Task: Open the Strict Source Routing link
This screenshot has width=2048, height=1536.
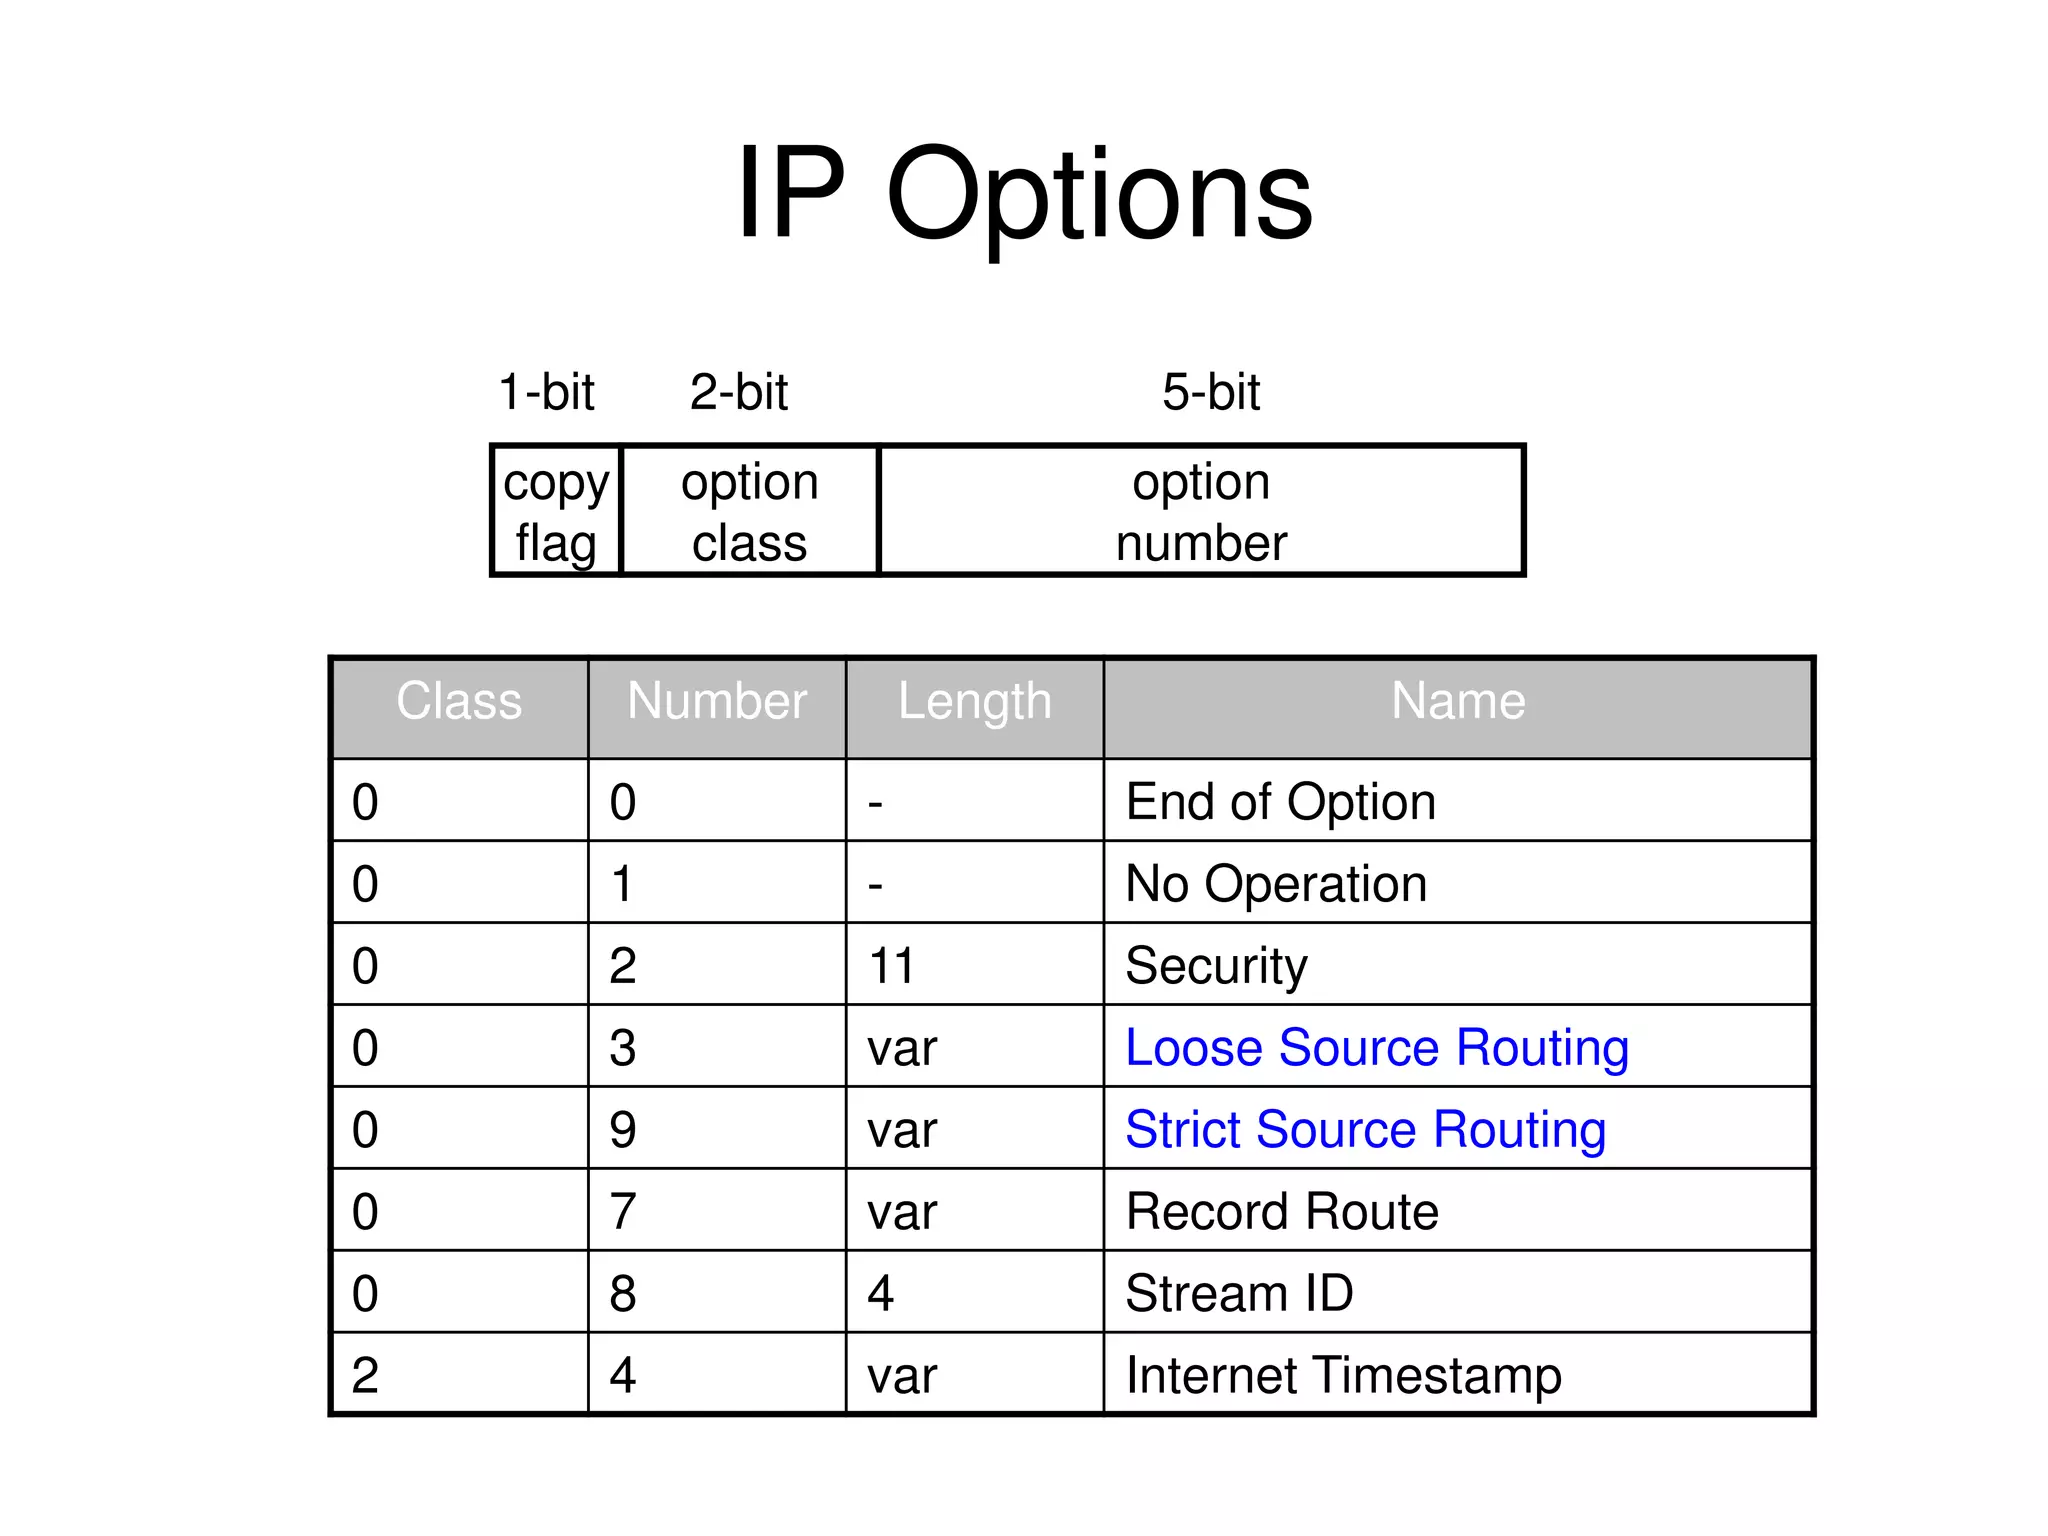Action: click(x=1365, y=1130)
